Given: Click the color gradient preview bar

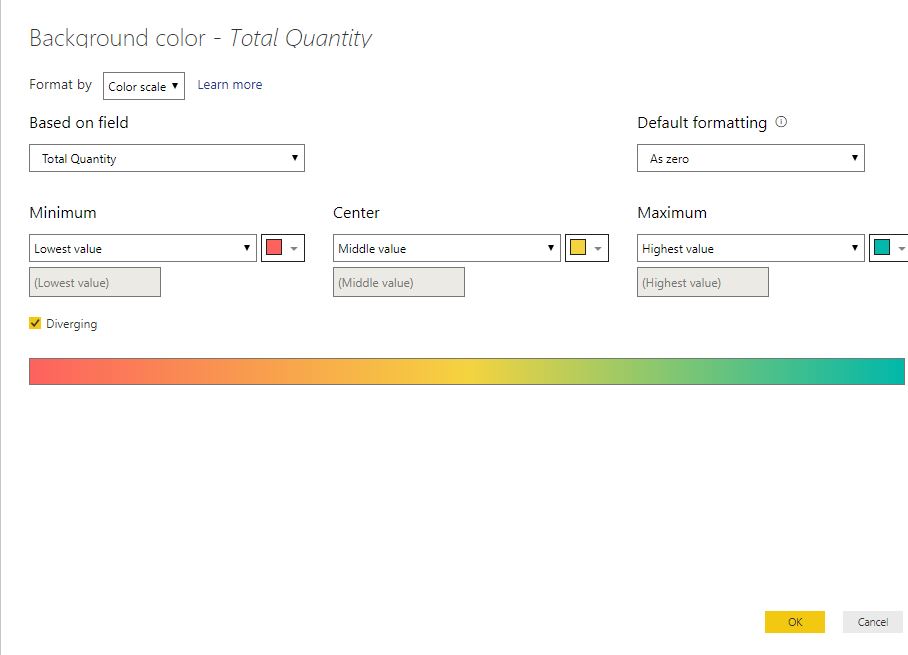Looking at the screenshot, I should pos(467,371).
